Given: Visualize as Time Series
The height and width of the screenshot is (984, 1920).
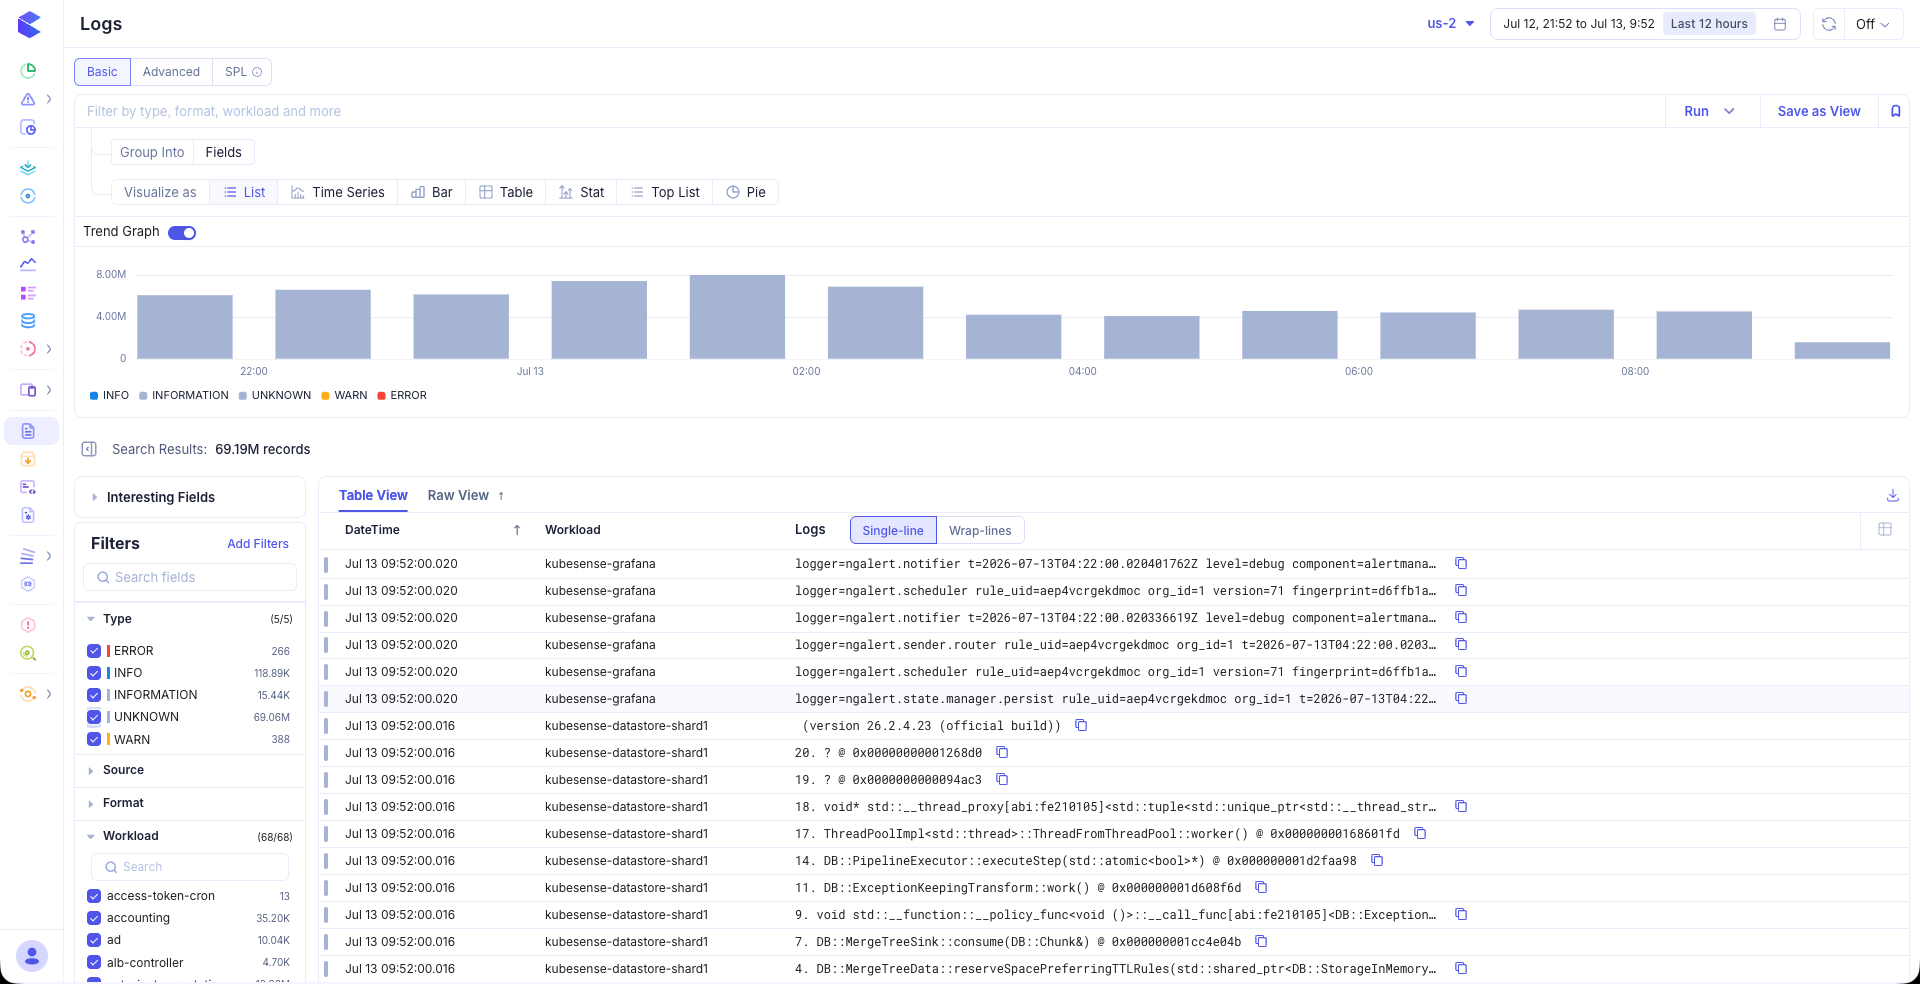Looking at the screenshot, I should tap(337, 192).
